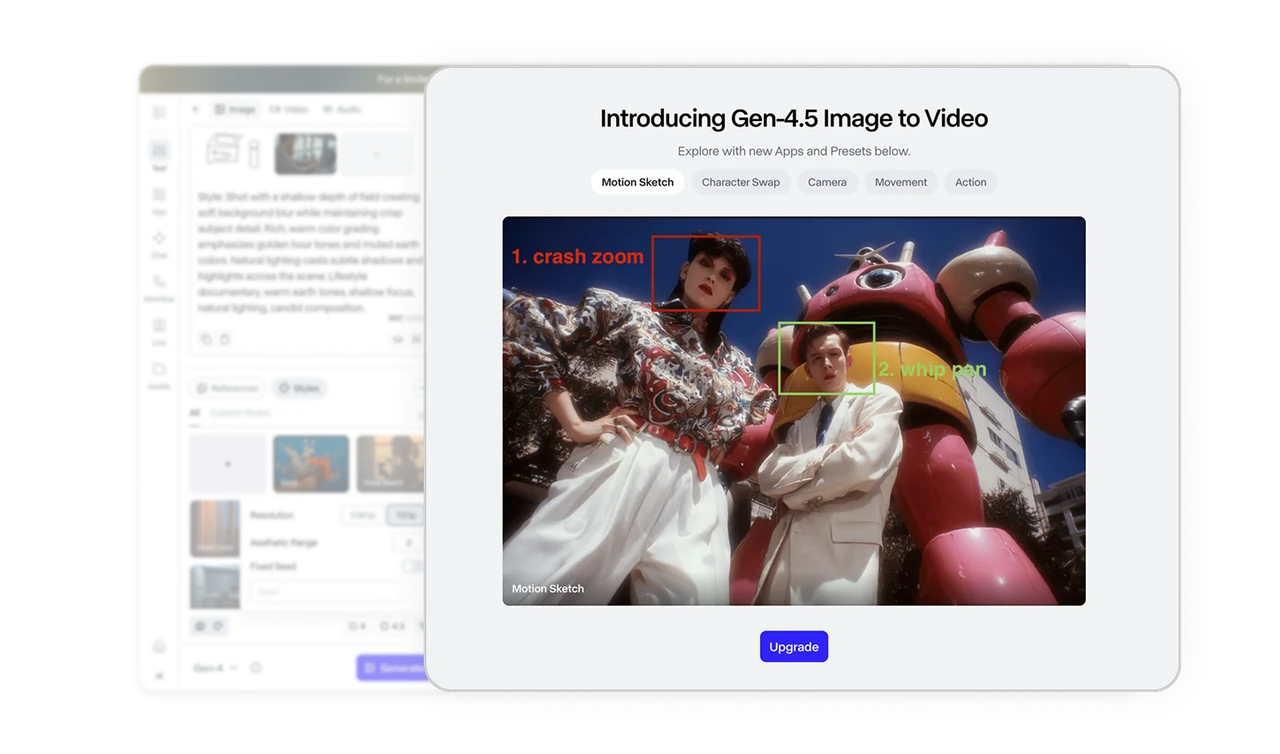Open the Tool section in background sidebar
Viewport: 1280px width, 754px height.
coord(159,155)
